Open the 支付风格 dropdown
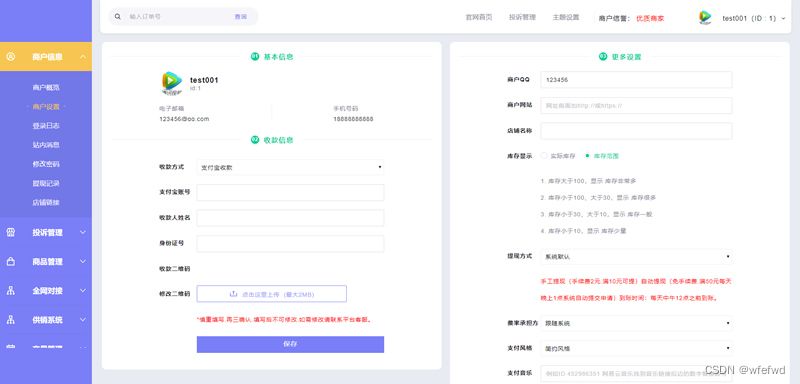Viewport: 800px width, 384px height. point(636,348)
